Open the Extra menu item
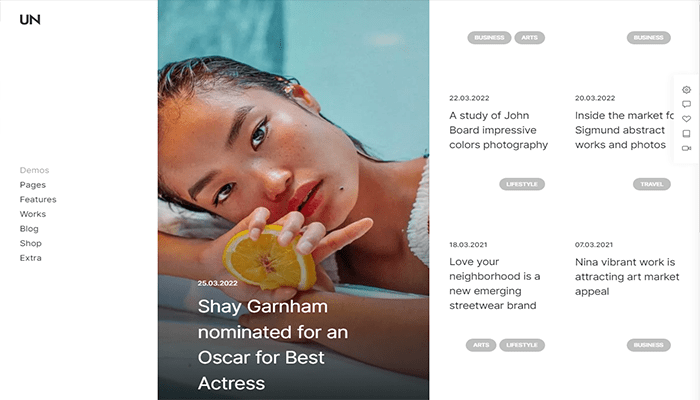This screenshot has width=700, height=400. (30, 258)
